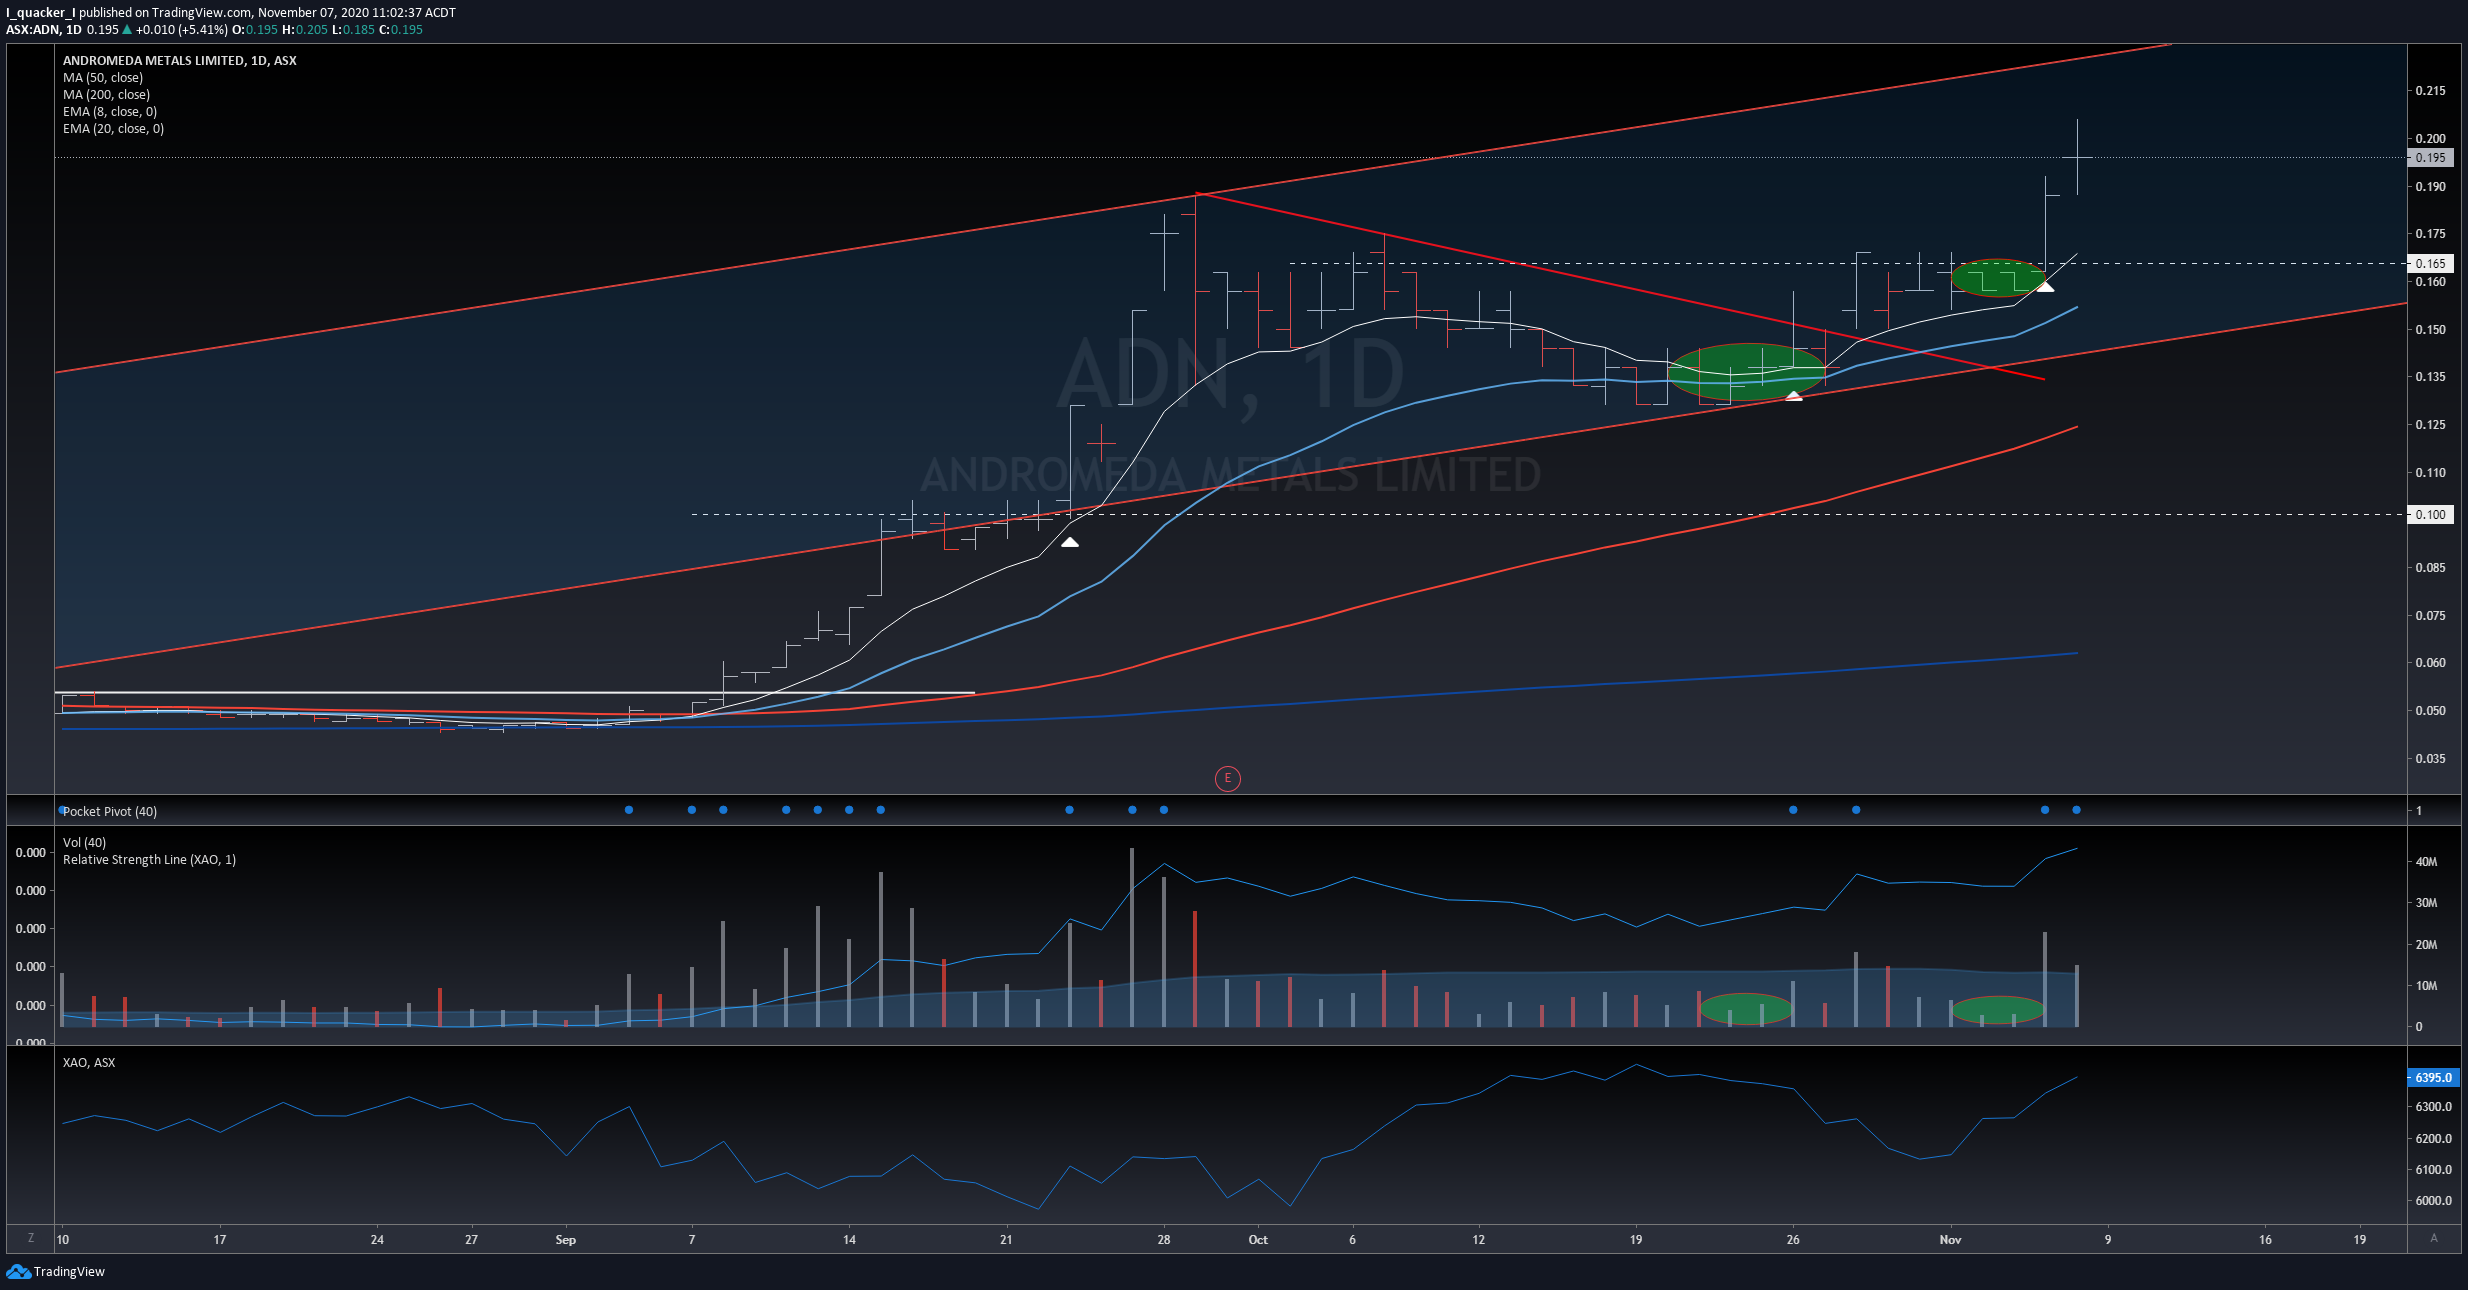The image size is (2468, 1290).
Task: Open the earnings 'E' marker
Action: coord(1227,778)
